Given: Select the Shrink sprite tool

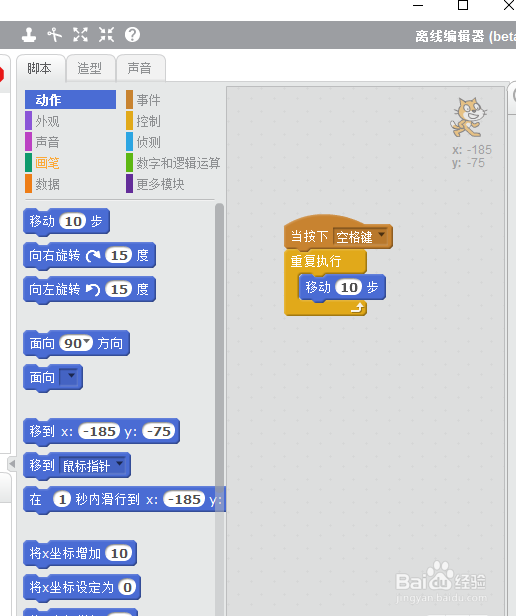Looking at the screenshot, I should [106, 35].
